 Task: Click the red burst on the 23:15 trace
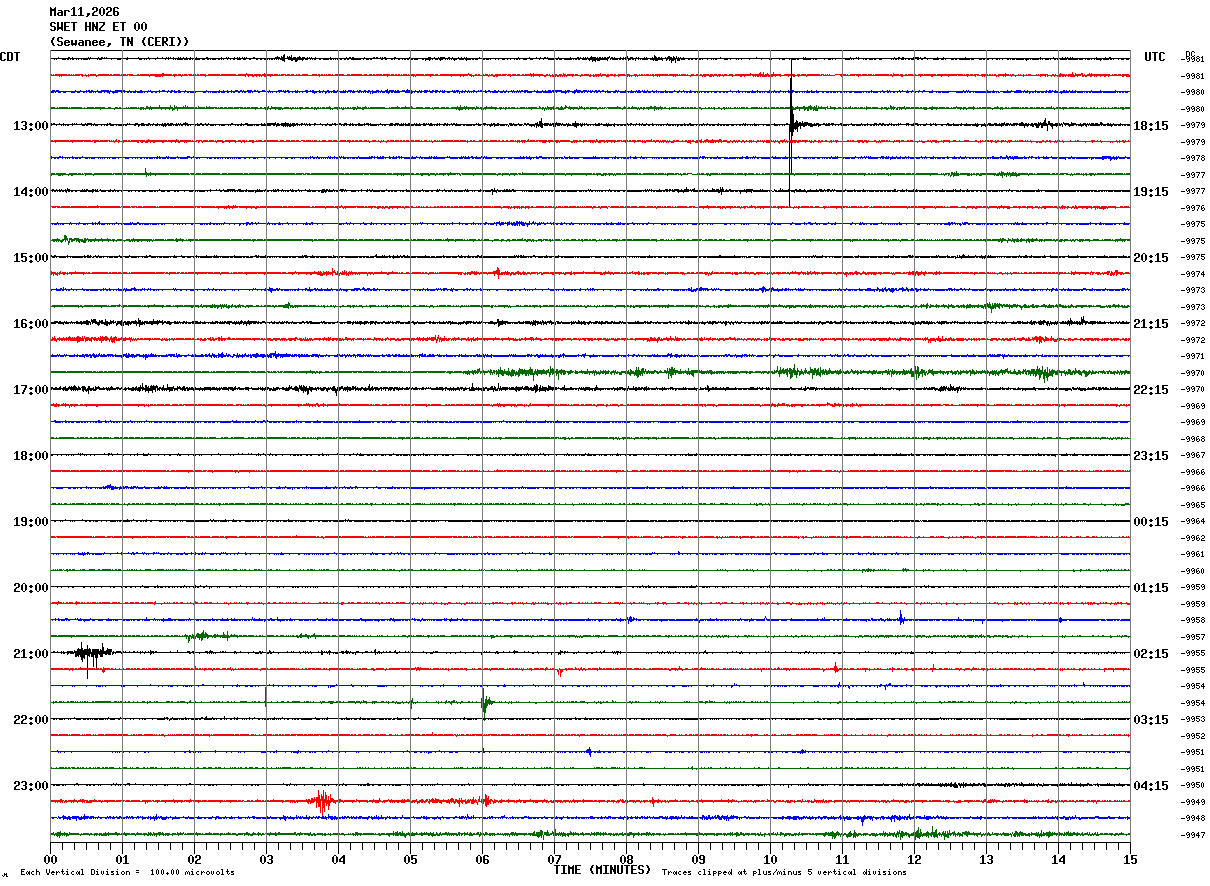coord(322,801)
